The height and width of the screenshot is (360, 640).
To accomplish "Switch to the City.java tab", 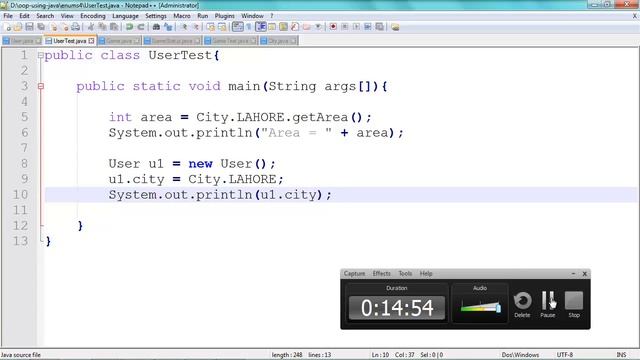I will coord(278,41).
